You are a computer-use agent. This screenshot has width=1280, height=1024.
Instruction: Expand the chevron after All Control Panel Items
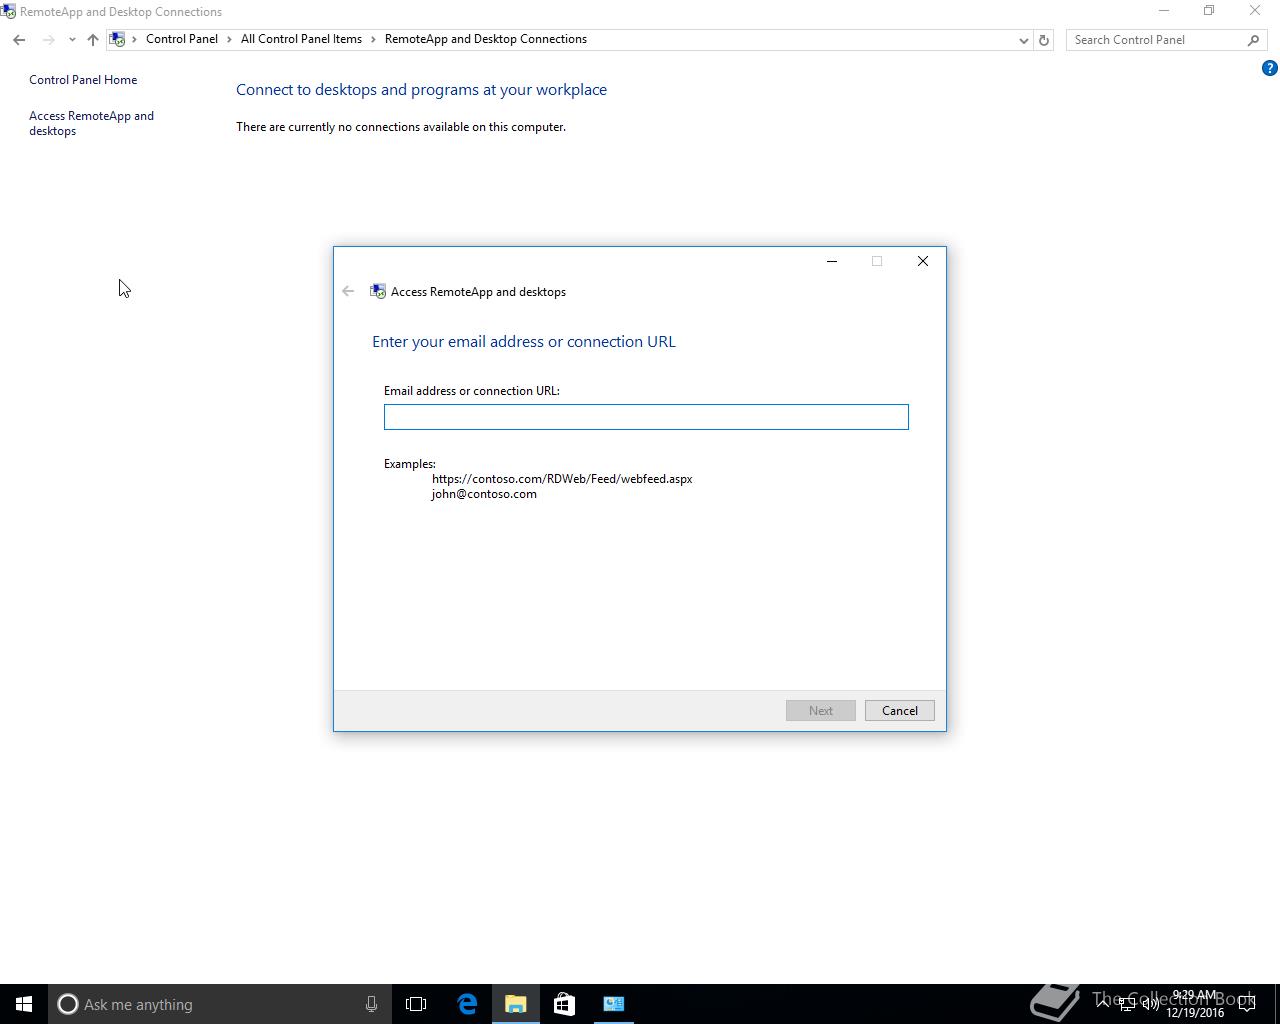[x=374, y=39]
